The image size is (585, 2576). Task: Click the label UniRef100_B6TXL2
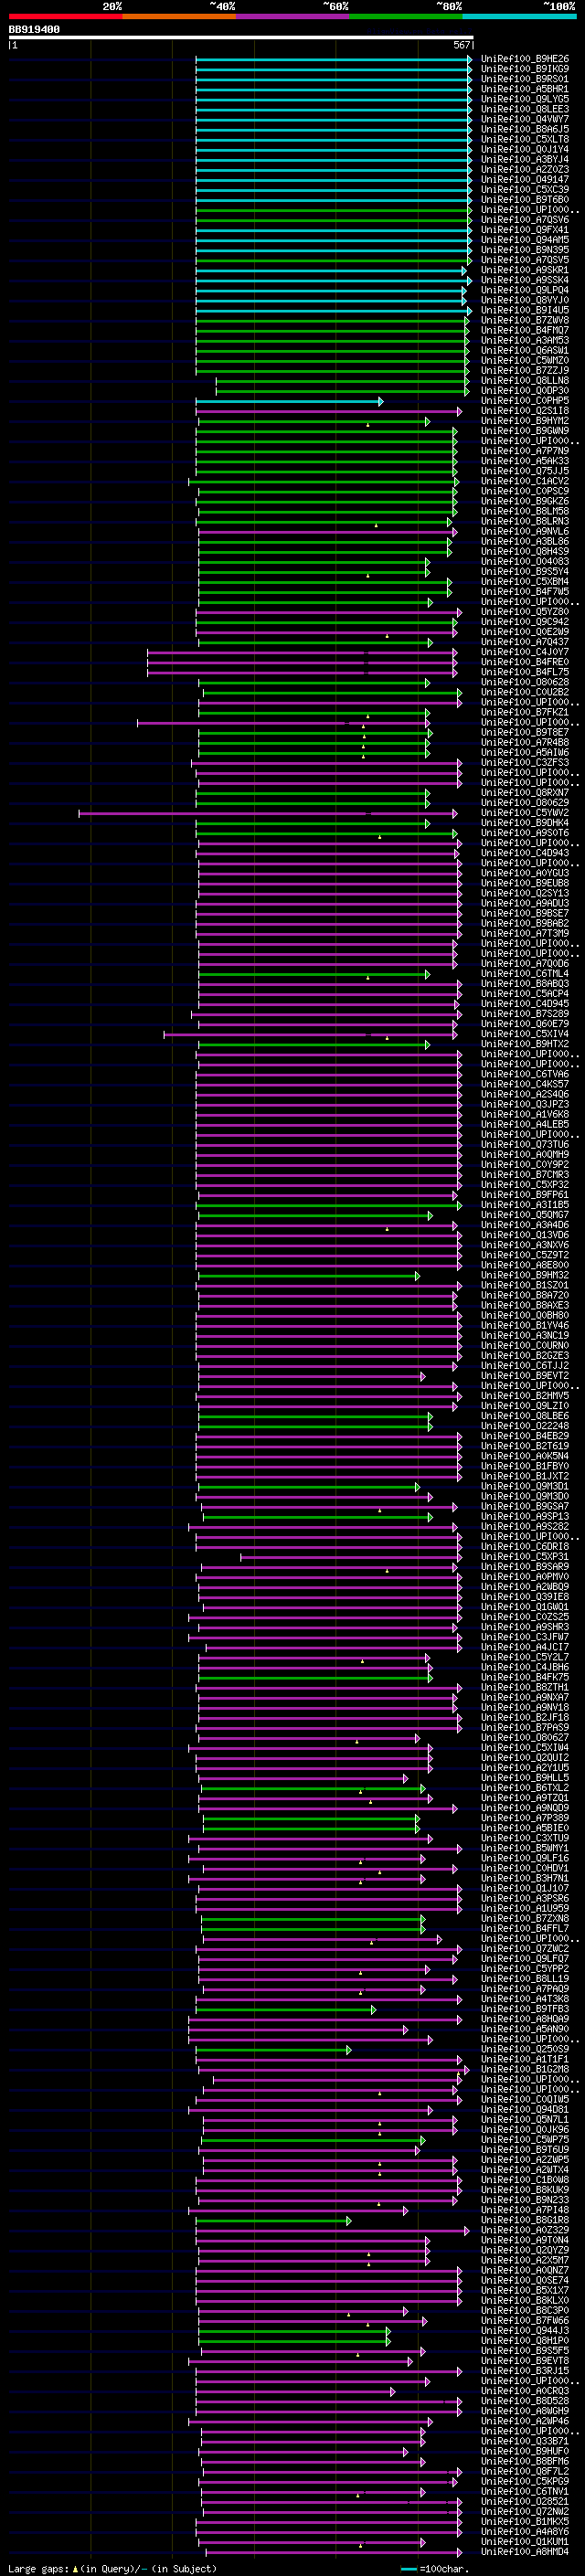[525, 1788]
